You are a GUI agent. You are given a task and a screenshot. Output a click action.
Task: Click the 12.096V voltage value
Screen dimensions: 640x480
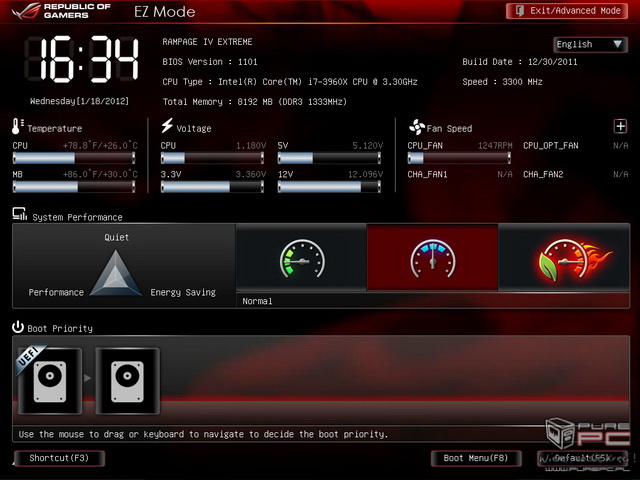click(x=365, y=175)
